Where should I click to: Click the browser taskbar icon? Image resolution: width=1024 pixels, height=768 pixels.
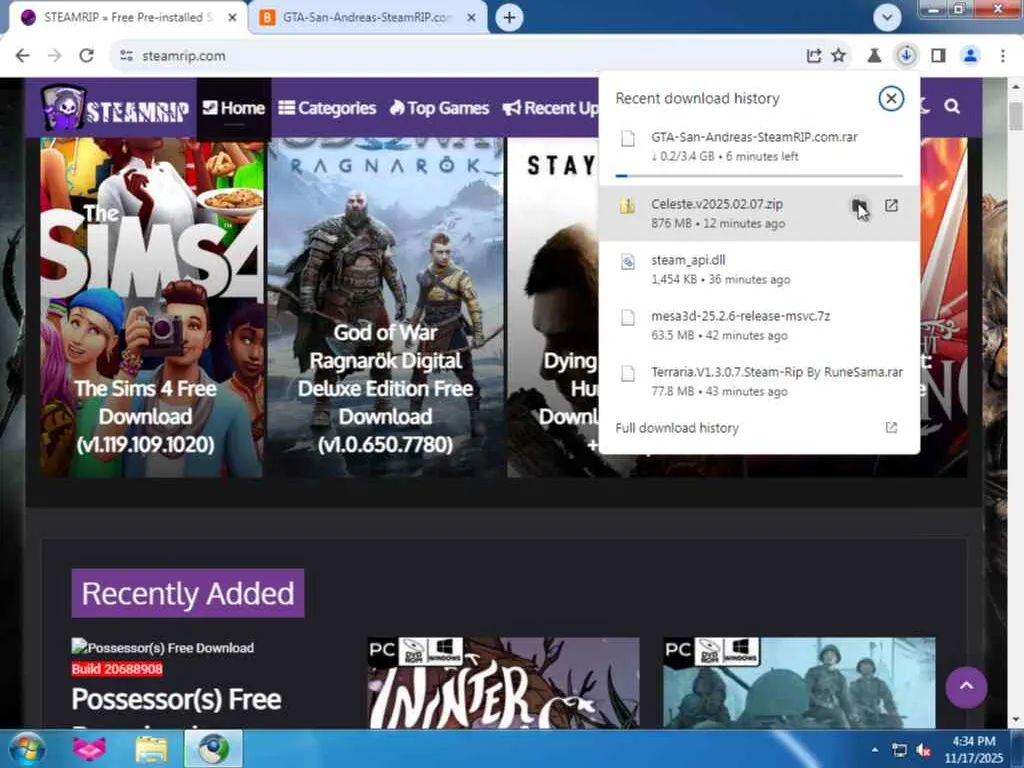(214, 748)
